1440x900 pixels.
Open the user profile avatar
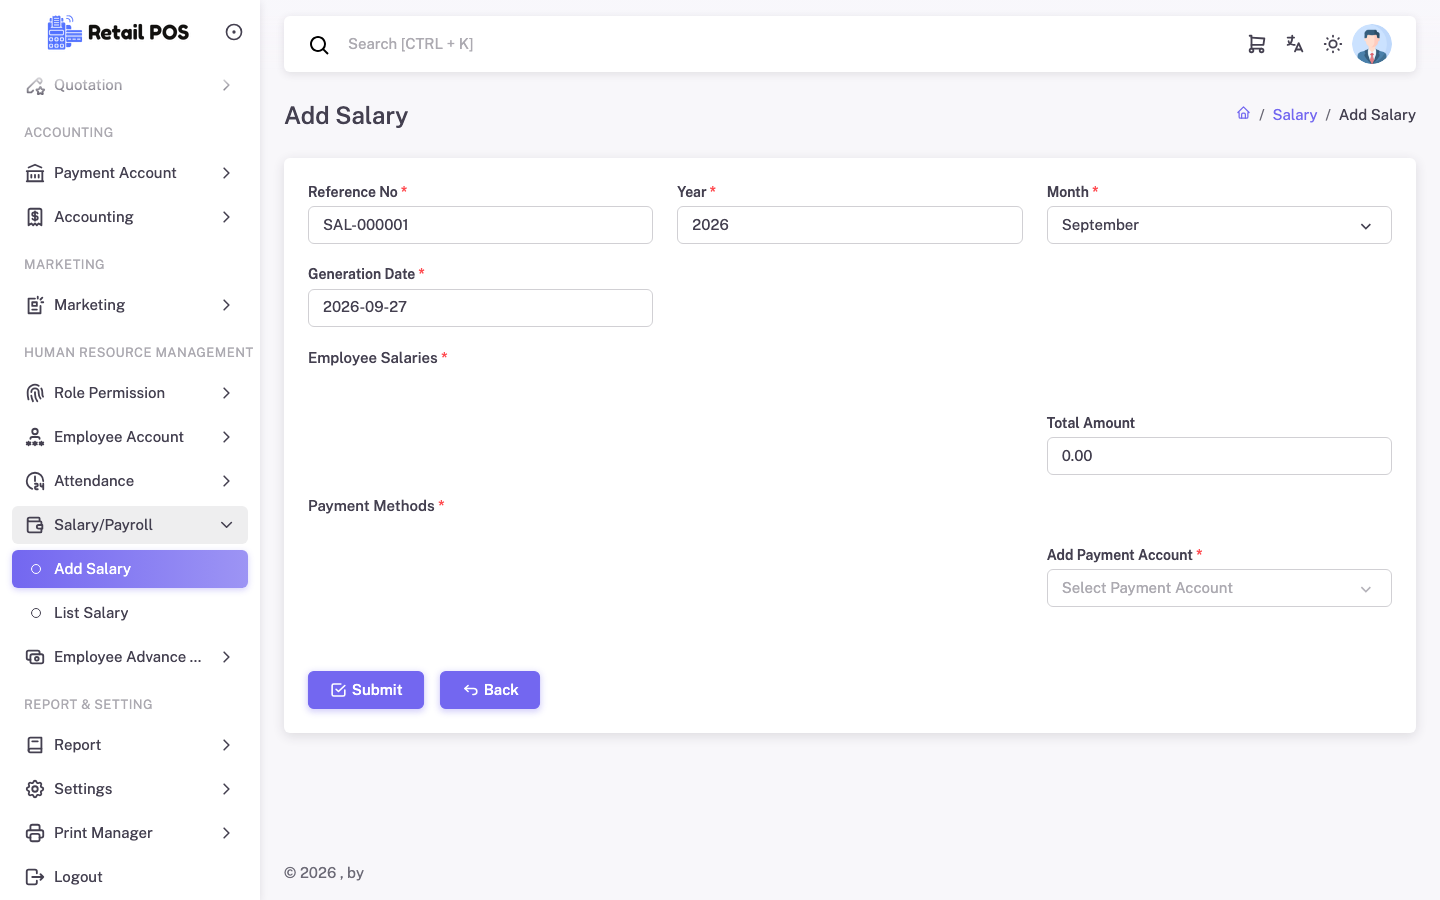click(x=1372, y=44)
